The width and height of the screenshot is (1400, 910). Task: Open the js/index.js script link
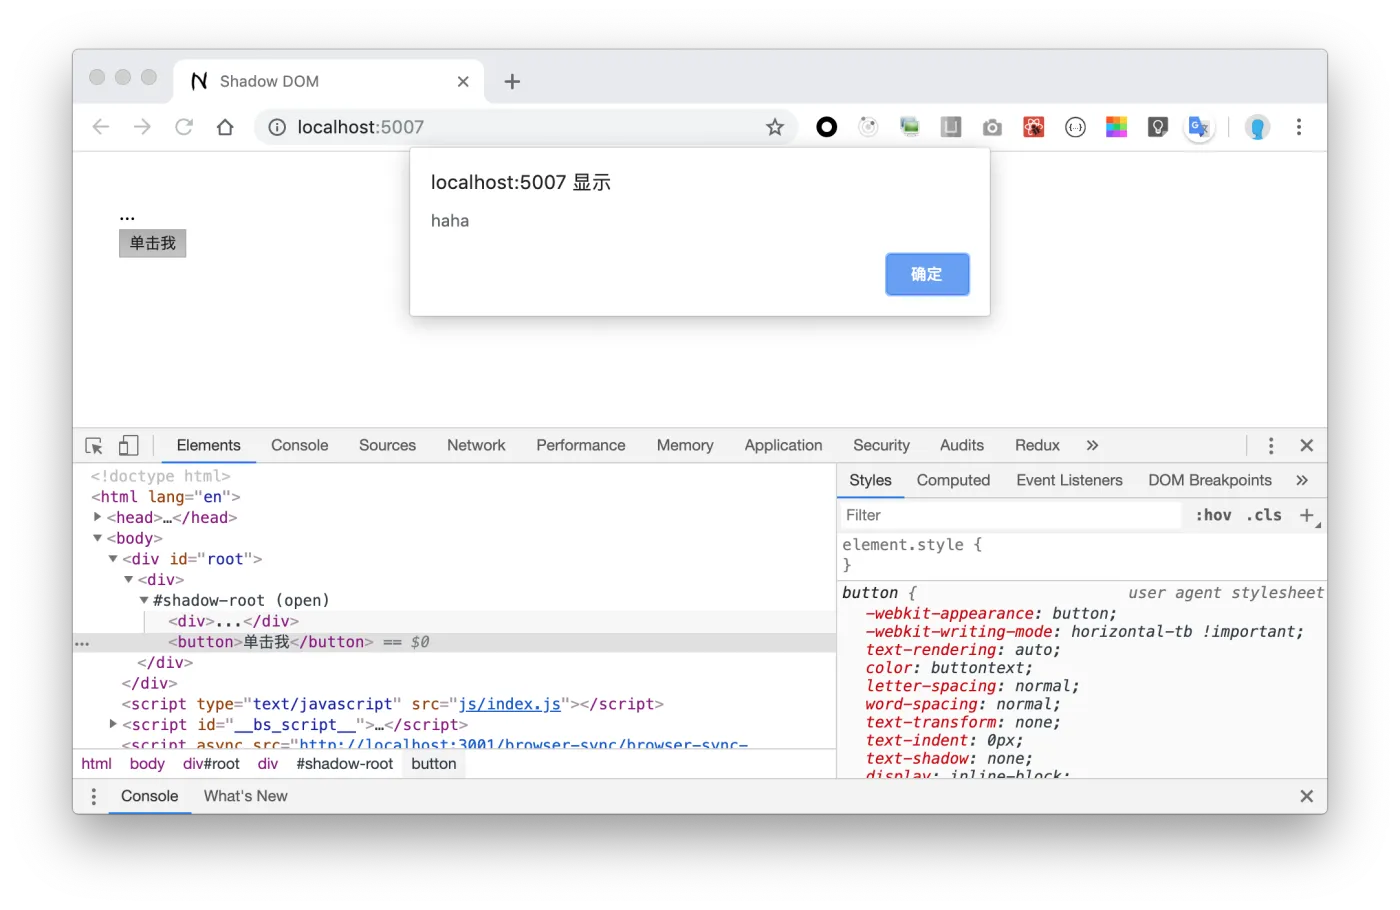point(509,704)
